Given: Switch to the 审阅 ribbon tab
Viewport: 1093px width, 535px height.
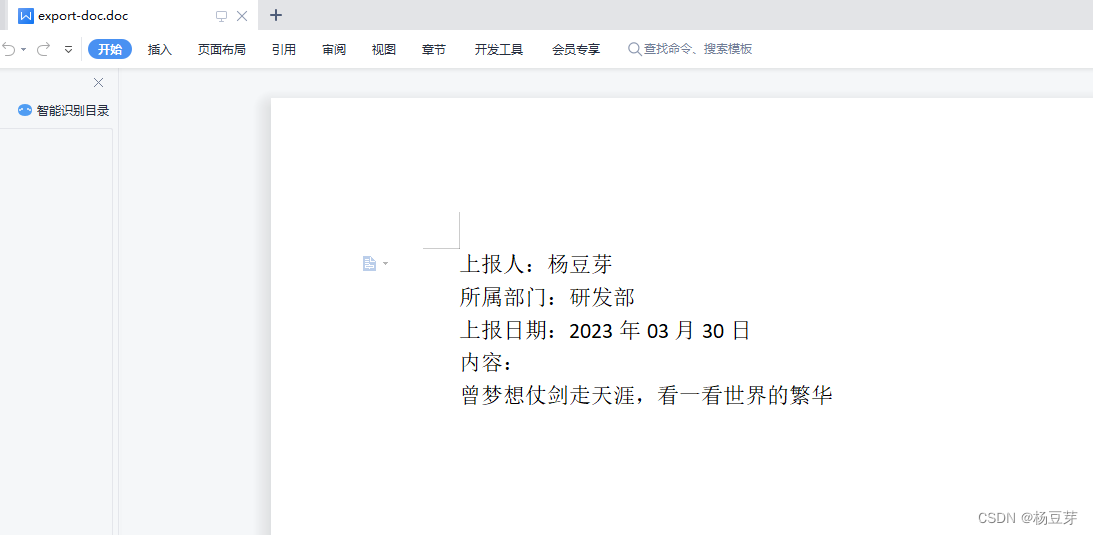Looking at the screenshot, I should pyautogui.click(x=334, y=49).
